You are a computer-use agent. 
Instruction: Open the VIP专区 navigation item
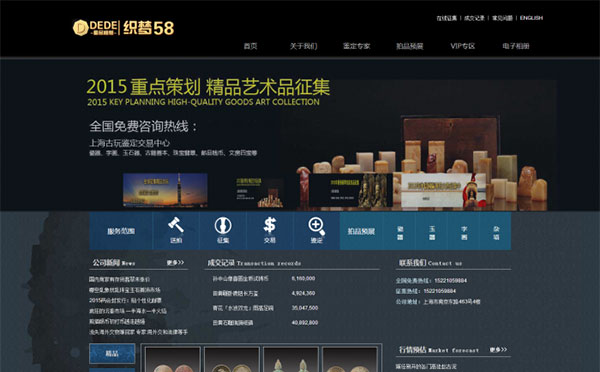(x=463, y=46)
